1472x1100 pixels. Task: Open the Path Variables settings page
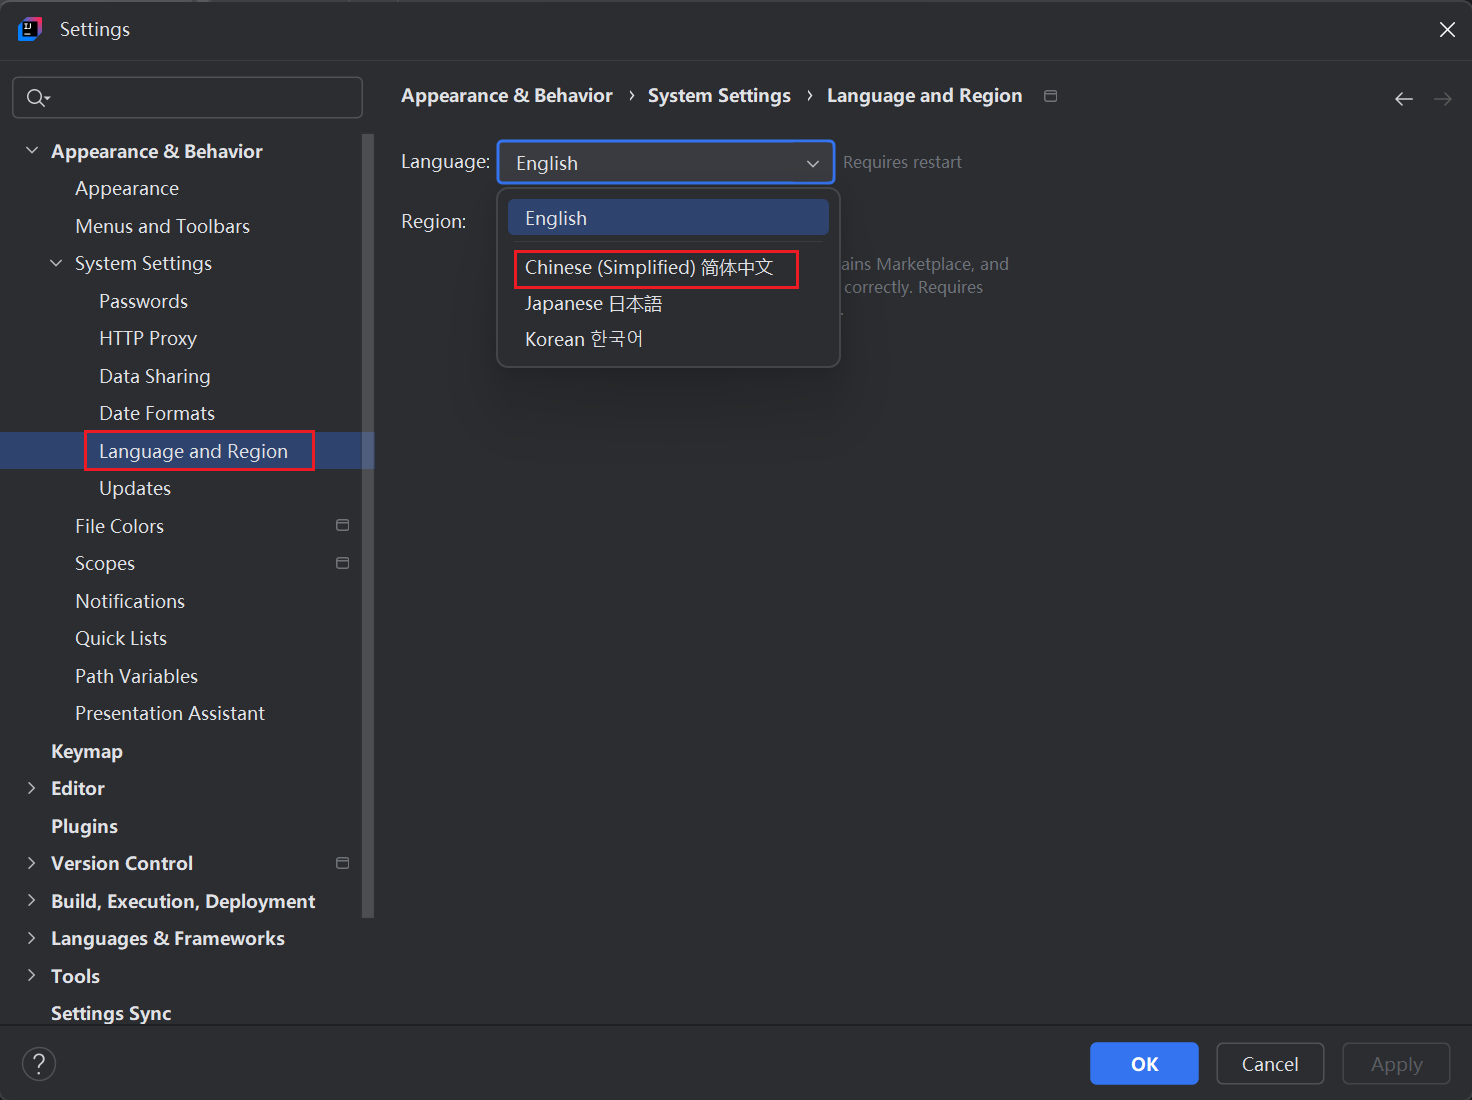136,676
